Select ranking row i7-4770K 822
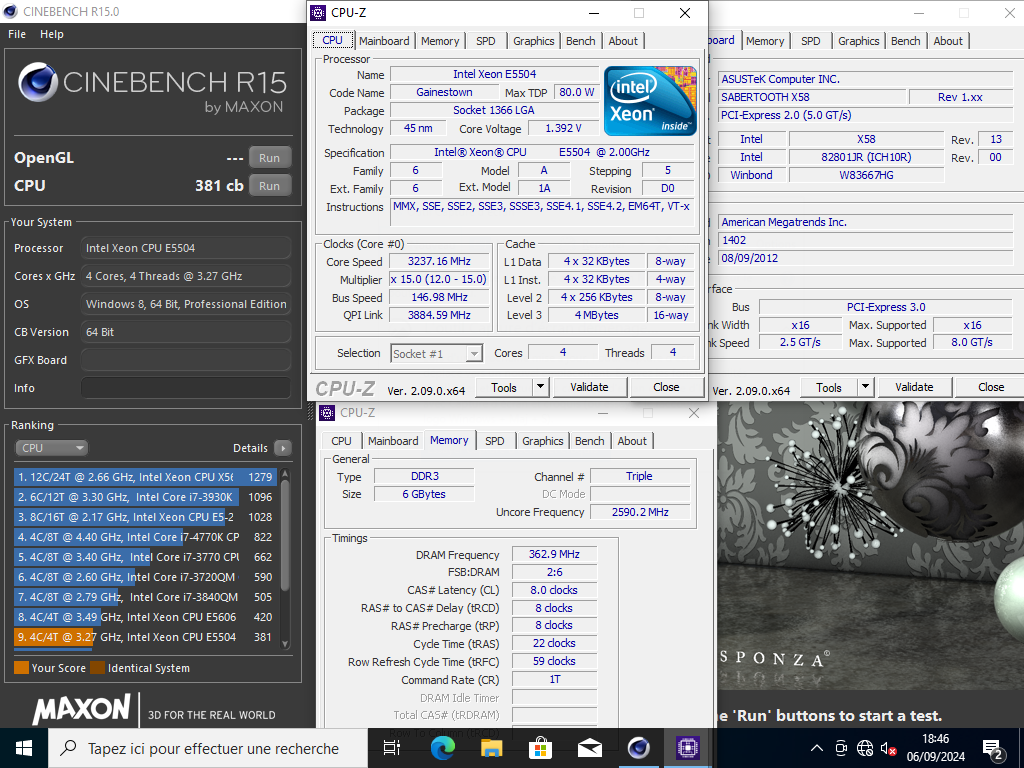The image size is (1024, 768). pos(146,537)
